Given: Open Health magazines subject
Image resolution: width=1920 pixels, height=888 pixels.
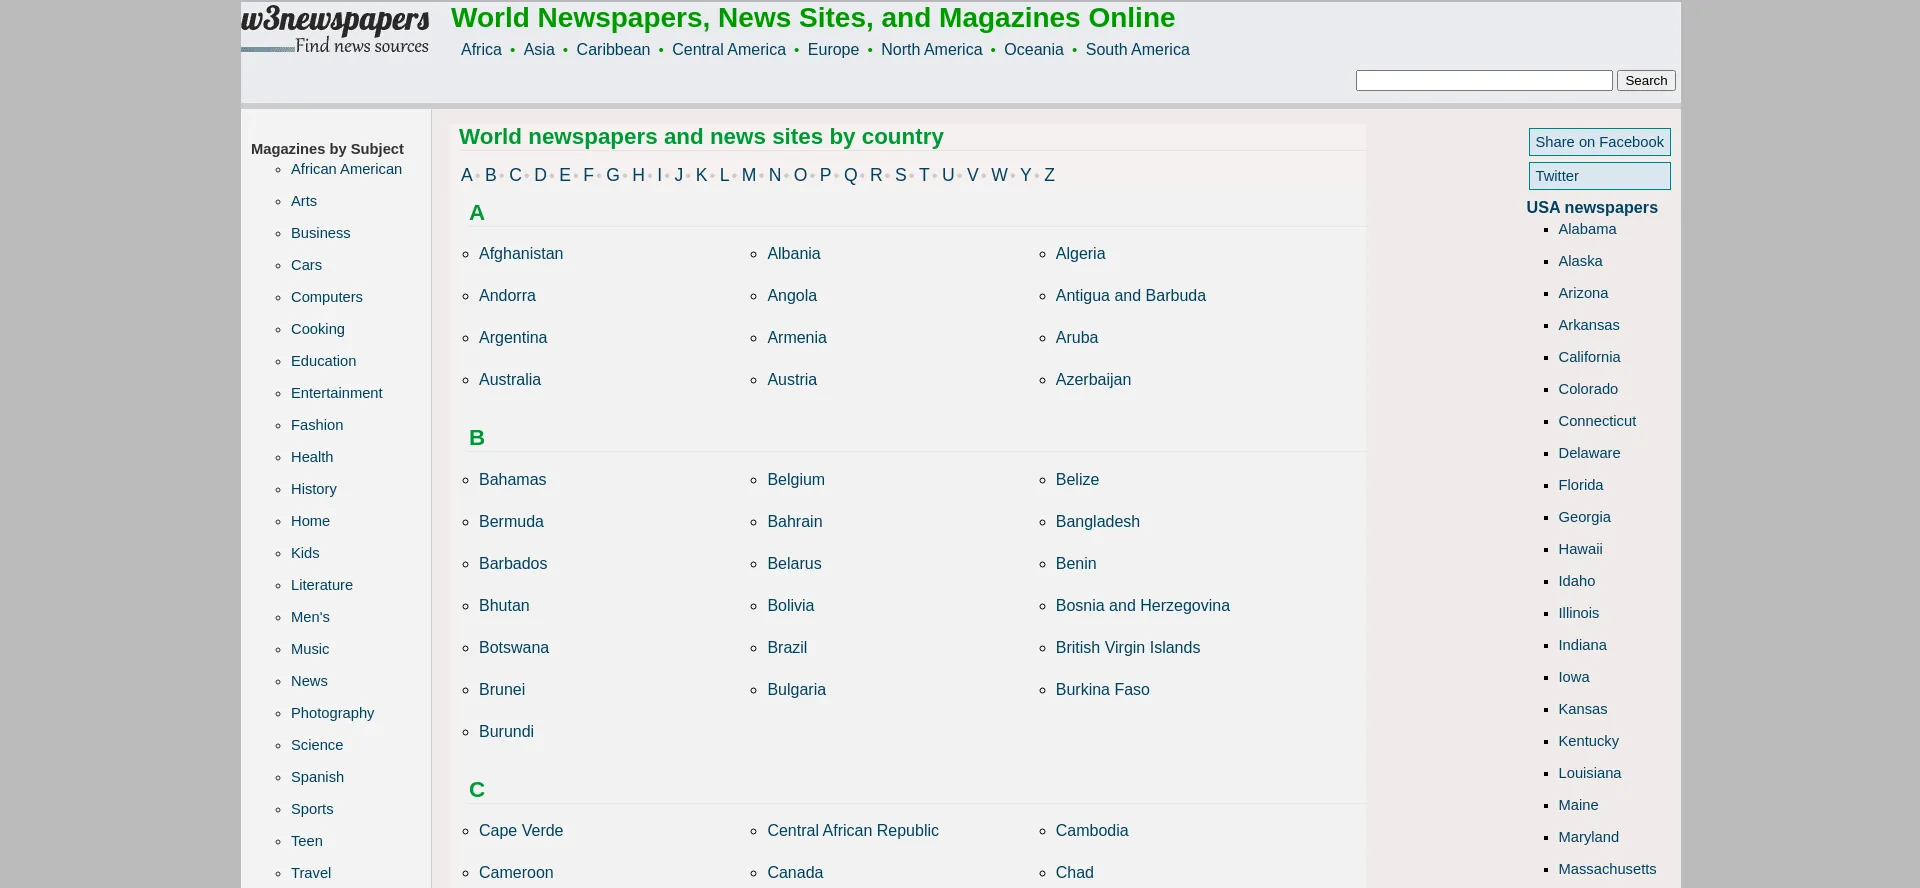Looking at the screenshot, I should 312,457.
